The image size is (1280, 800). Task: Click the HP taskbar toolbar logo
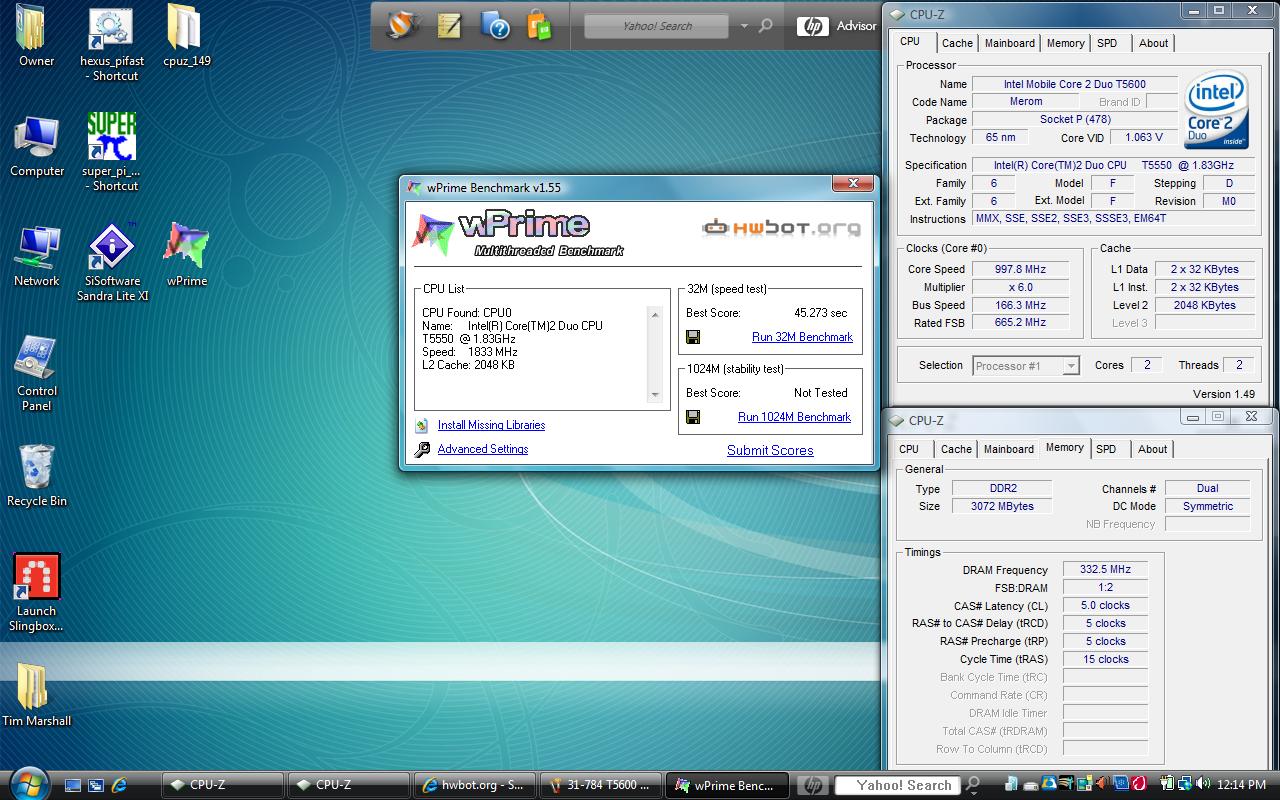[x=812, y=785]
